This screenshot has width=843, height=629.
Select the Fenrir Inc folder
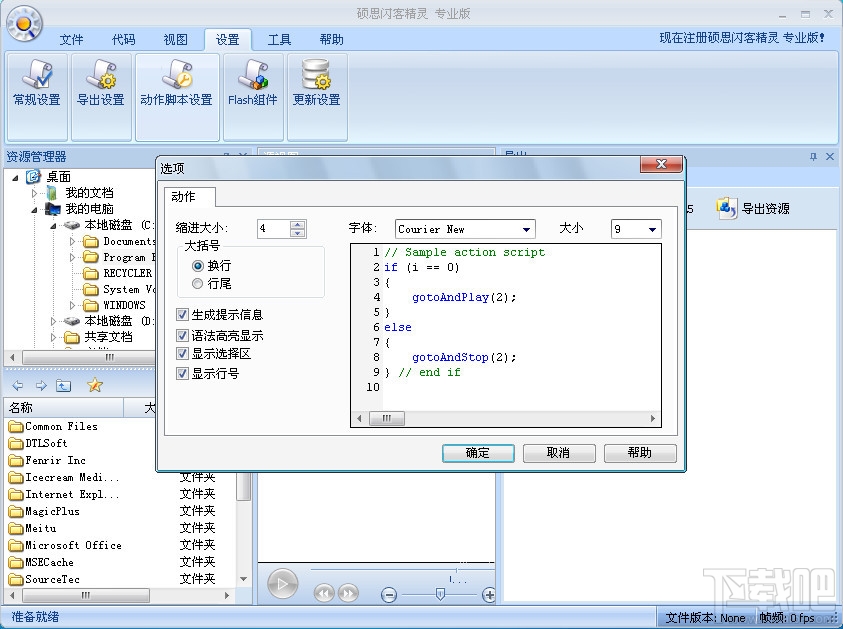pyautogui.click(x=47, y=460)
